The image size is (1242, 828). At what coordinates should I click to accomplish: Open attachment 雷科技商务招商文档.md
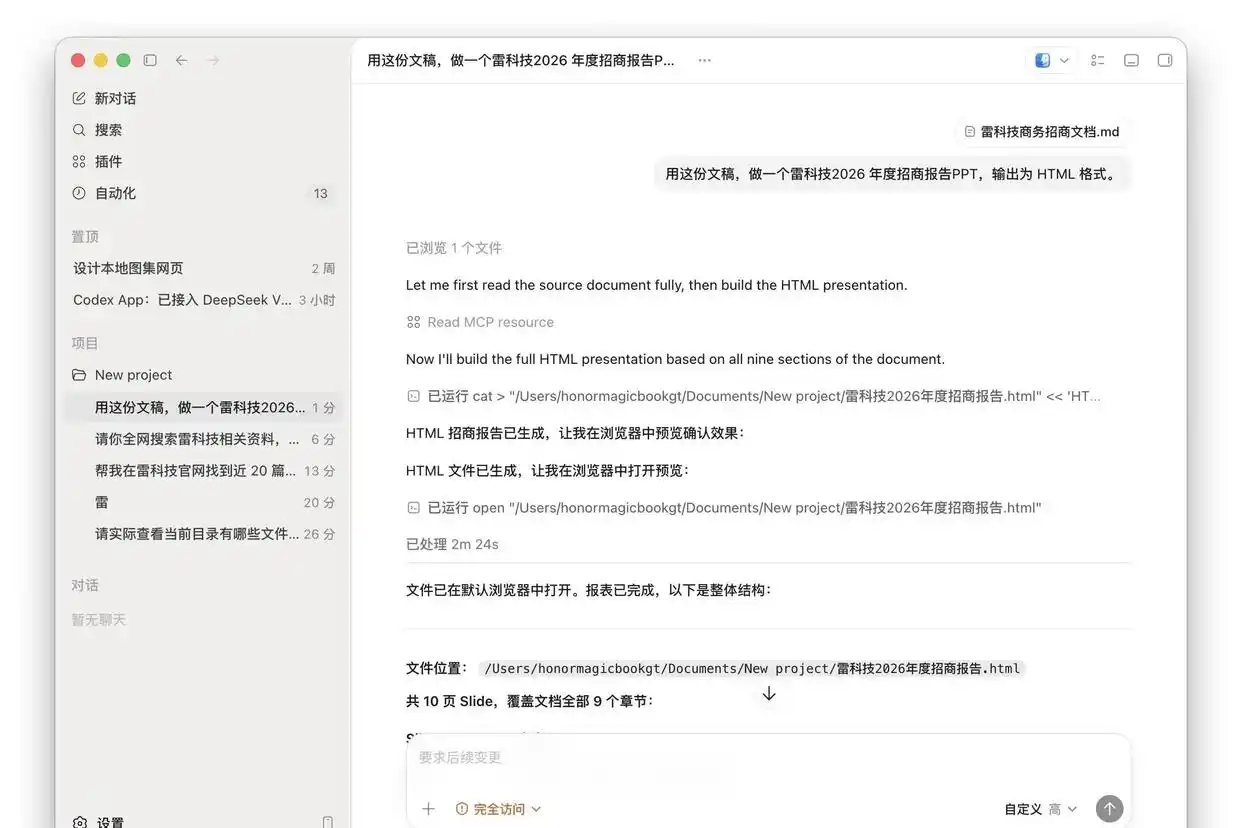pyautogui.click(x=1042, y=132)
